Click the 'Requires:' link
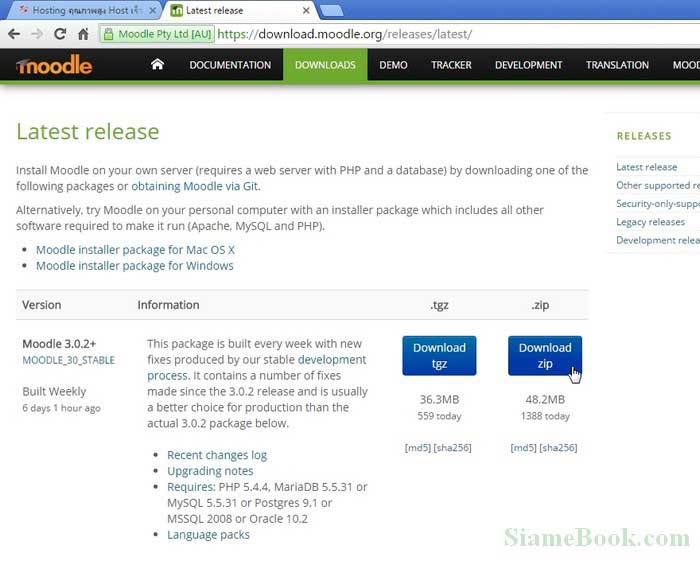 tap(192, 487)
